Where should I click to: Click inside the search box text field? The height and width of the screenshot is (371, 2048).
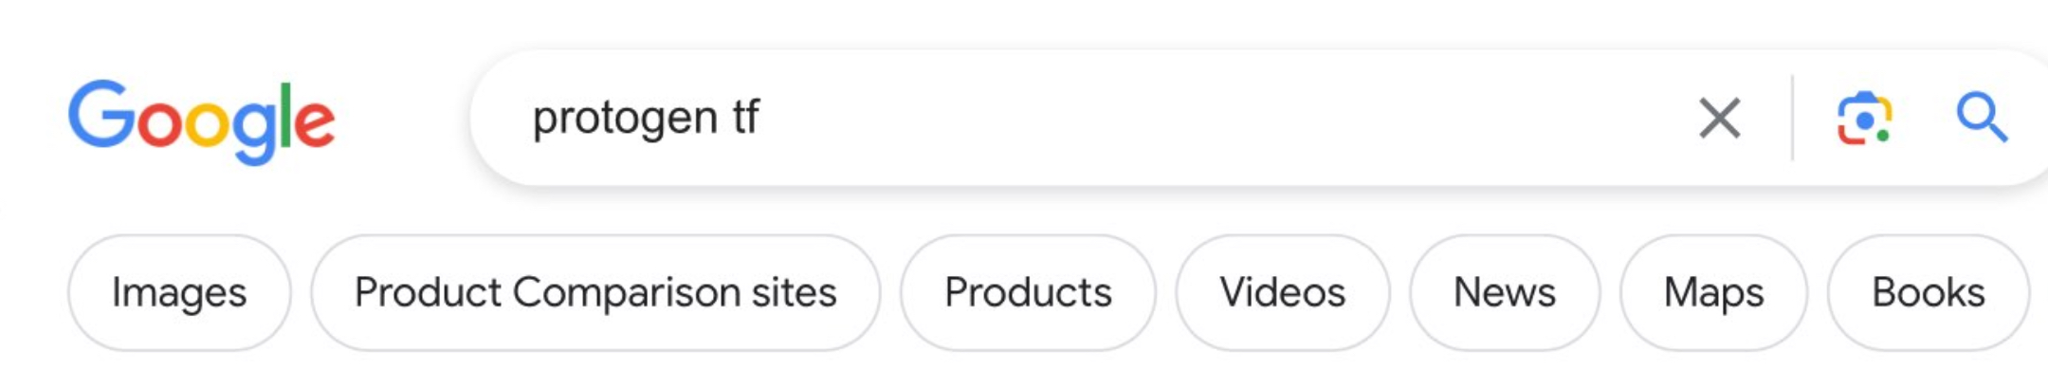pos(1100,118)
